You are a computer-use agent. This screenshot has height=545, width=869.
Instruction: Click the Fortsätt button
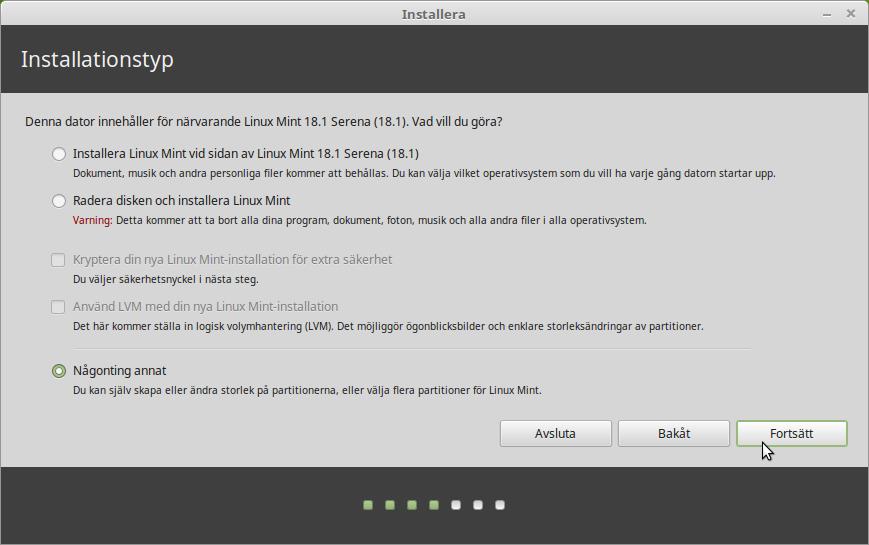coord(791,434)
